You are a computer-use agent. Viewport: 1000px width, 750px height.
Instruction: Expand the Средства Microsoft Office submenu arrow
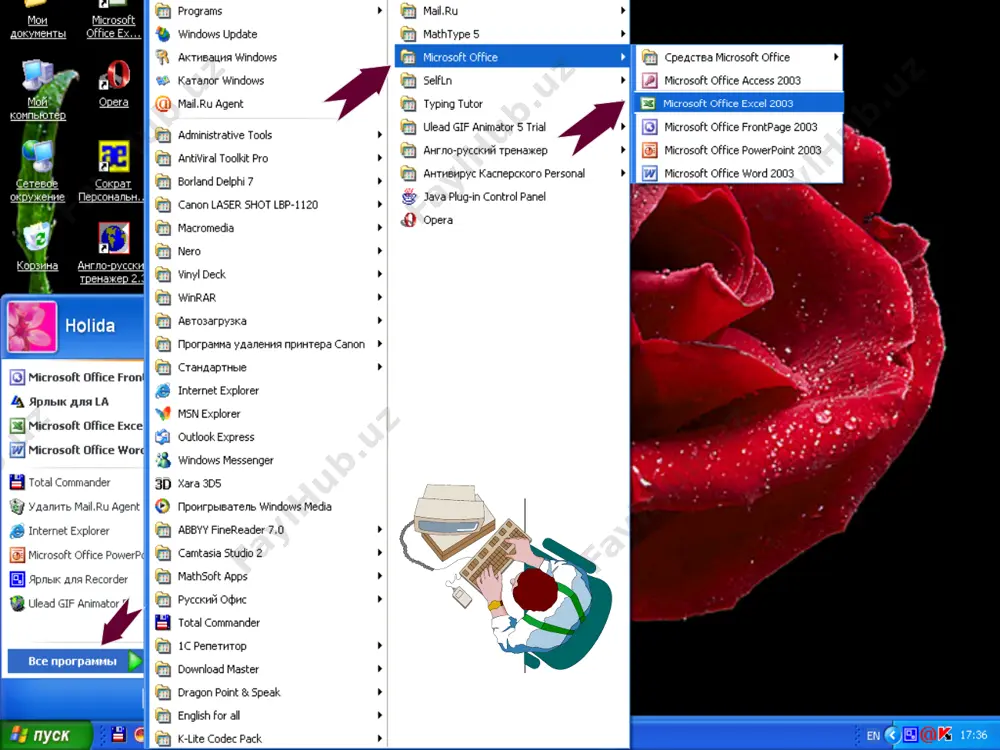pos(835,57)
